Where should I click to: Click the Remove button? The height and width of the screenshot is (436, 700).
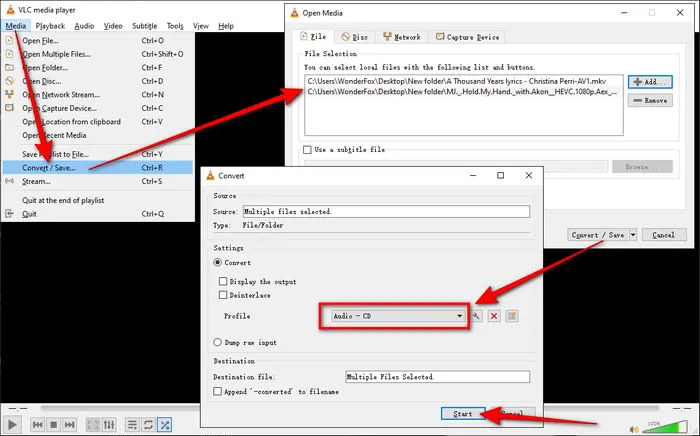pyautogui.click(x=650, y=100)
